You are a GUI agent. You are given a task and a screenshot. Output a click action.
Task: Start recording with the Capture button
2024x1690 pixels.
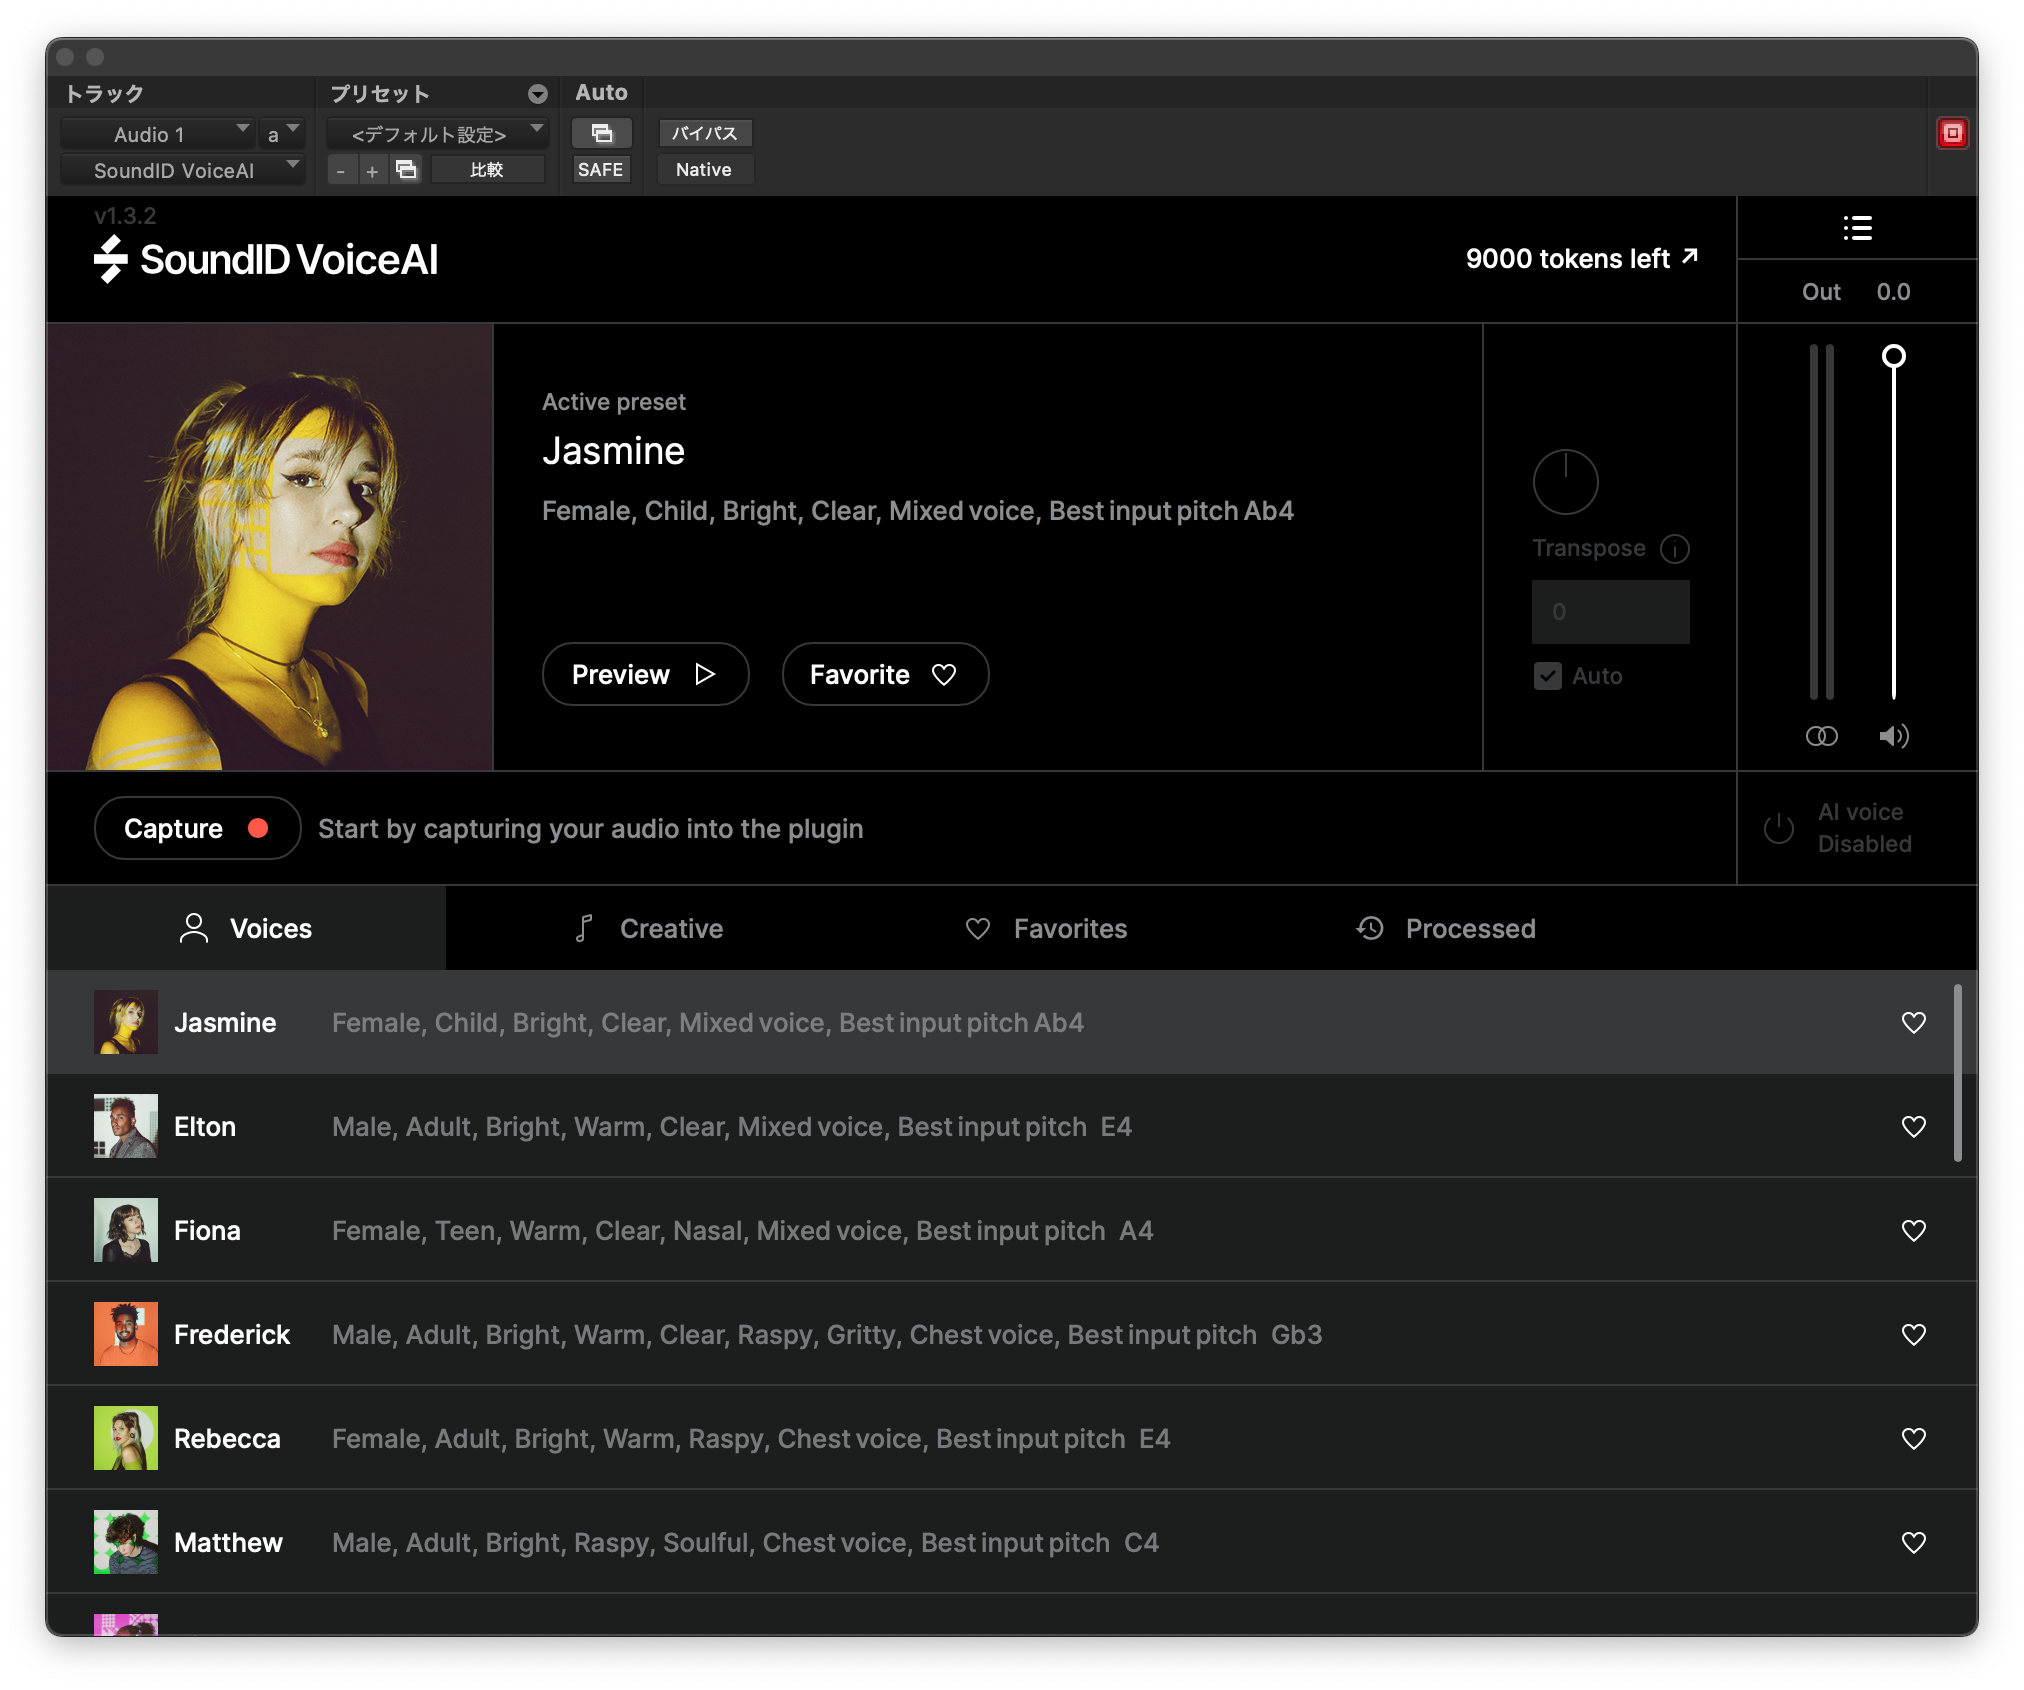pos(197,828)
